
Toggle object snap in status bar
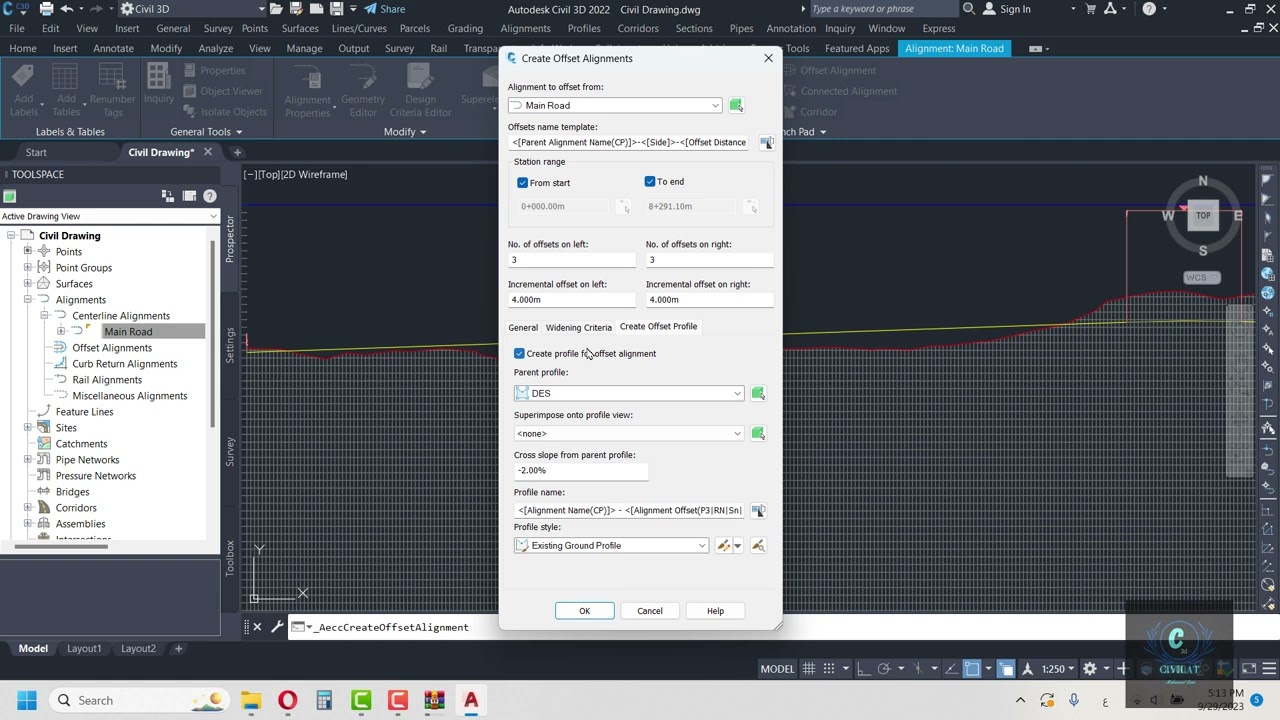tap(971, 669)
